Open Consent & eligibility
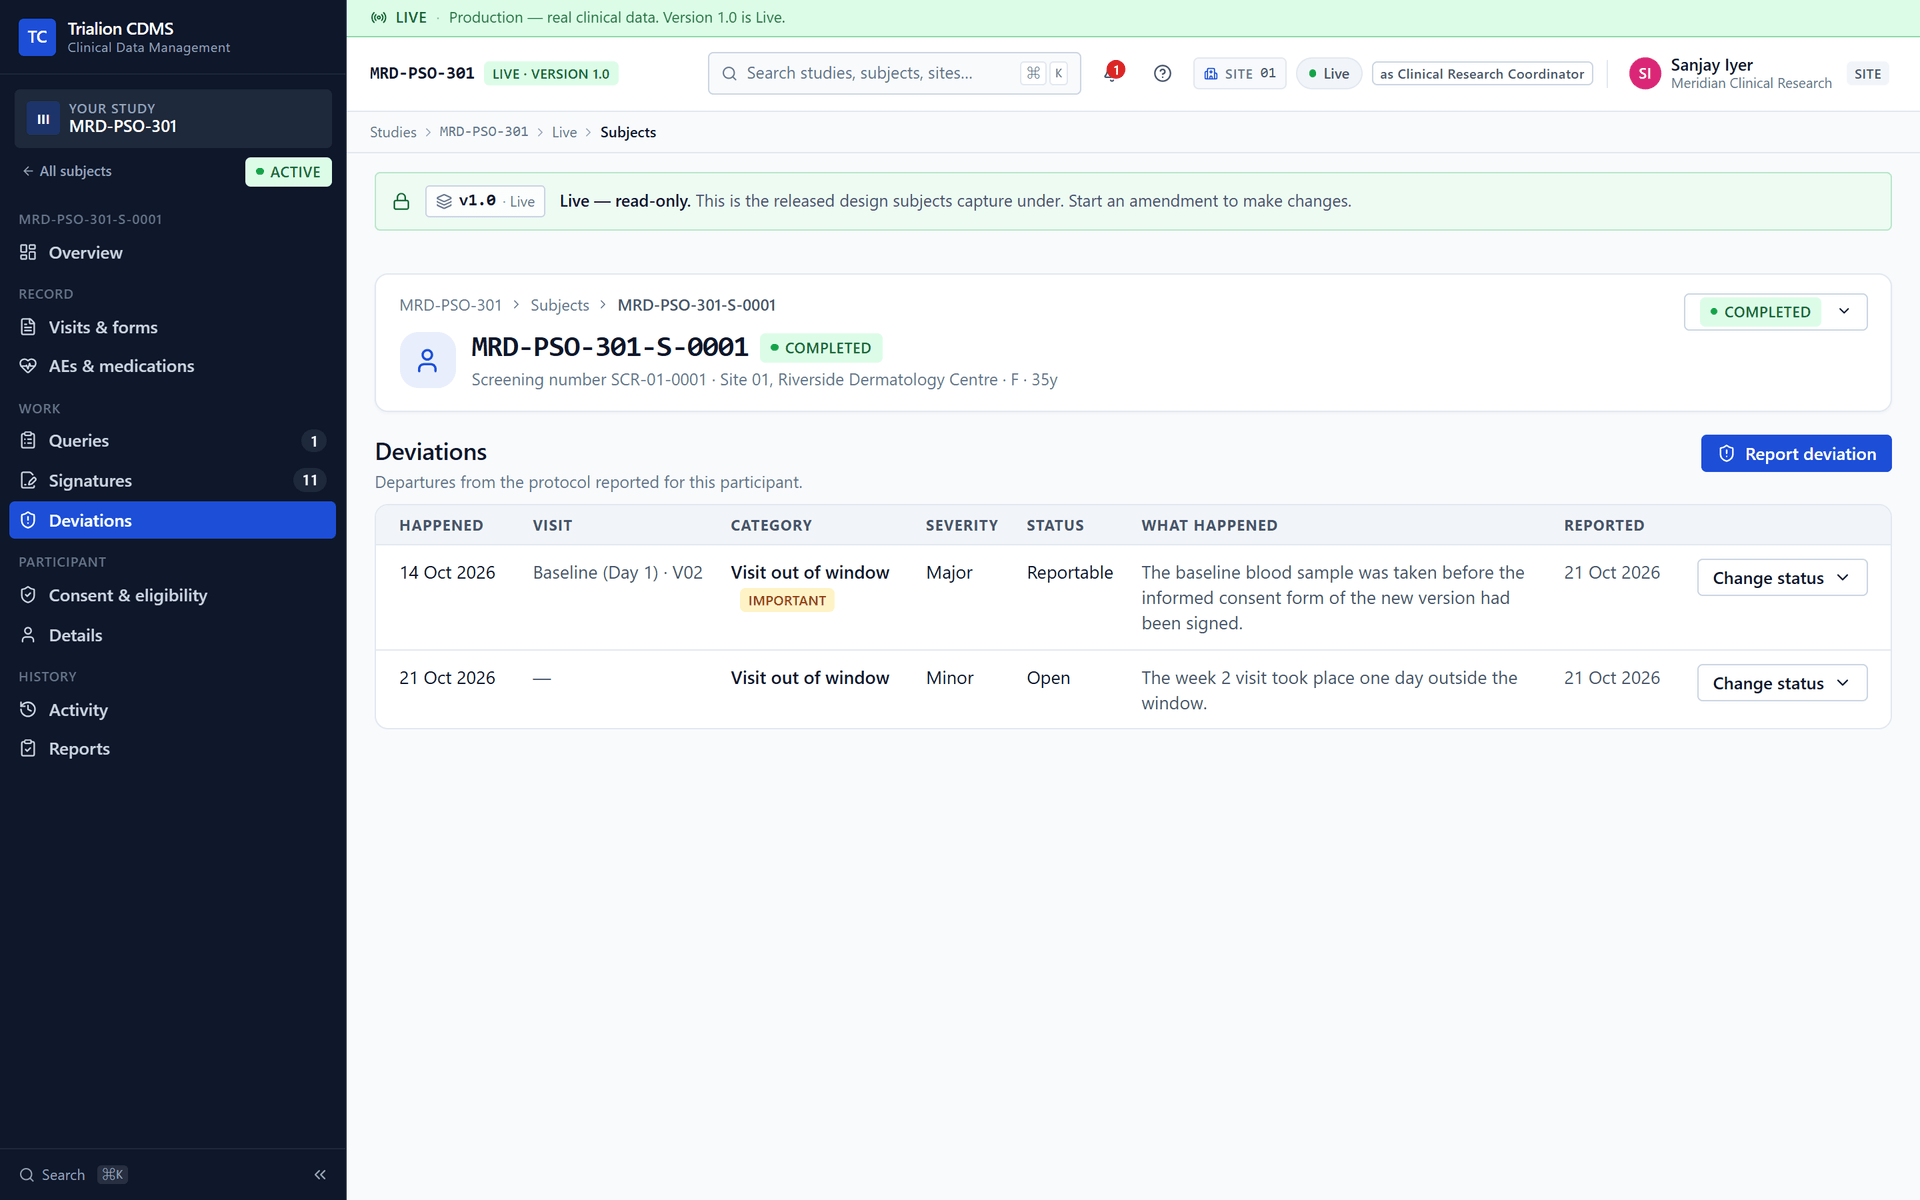Viewport: 1920px width, 1200px height. pos(172,595)
